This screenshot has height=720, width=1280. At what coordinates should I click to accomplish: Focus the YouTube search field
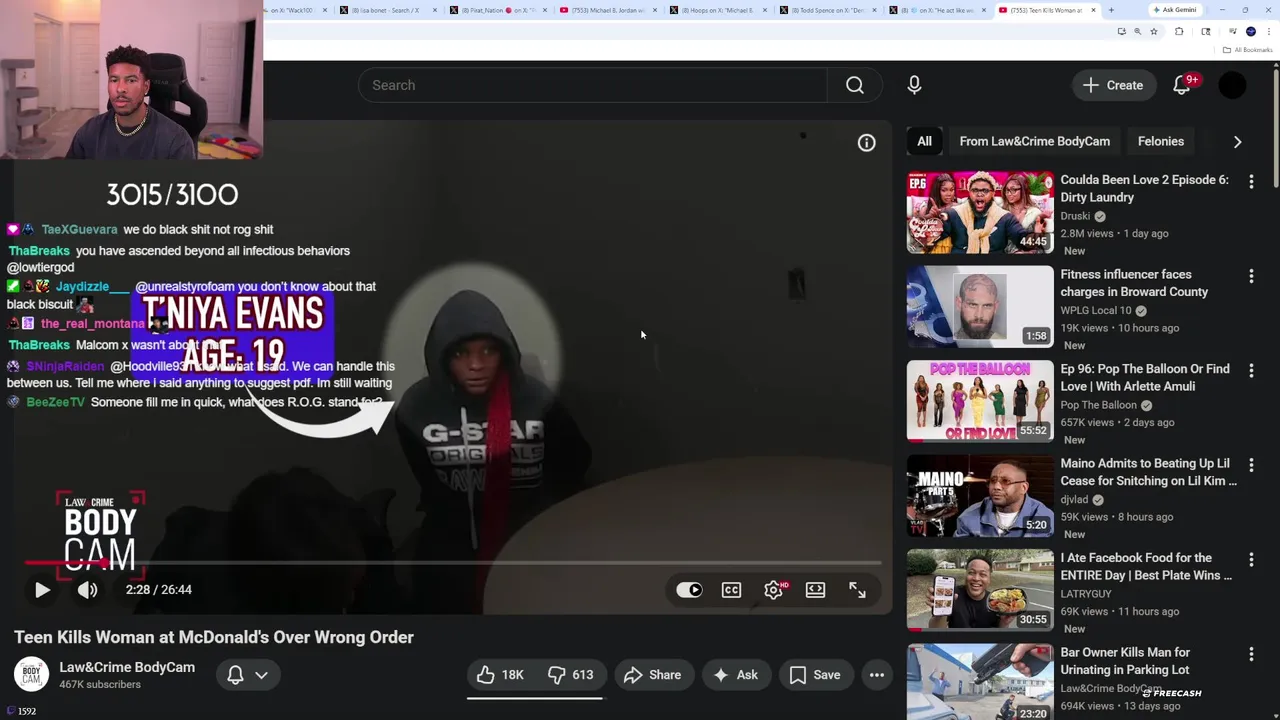[x=592, y=85]
